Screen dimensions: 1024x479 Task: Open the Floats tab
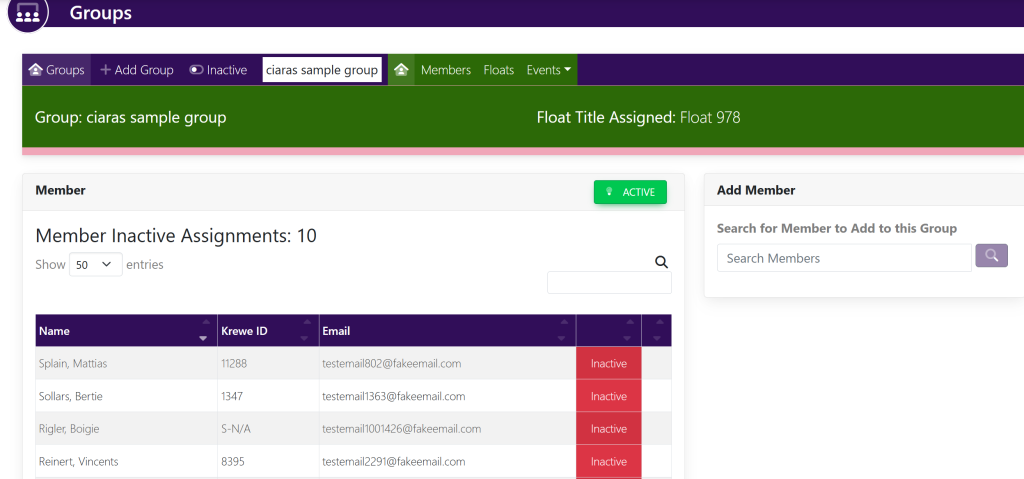pyautogui.click(x=498, y=70)
